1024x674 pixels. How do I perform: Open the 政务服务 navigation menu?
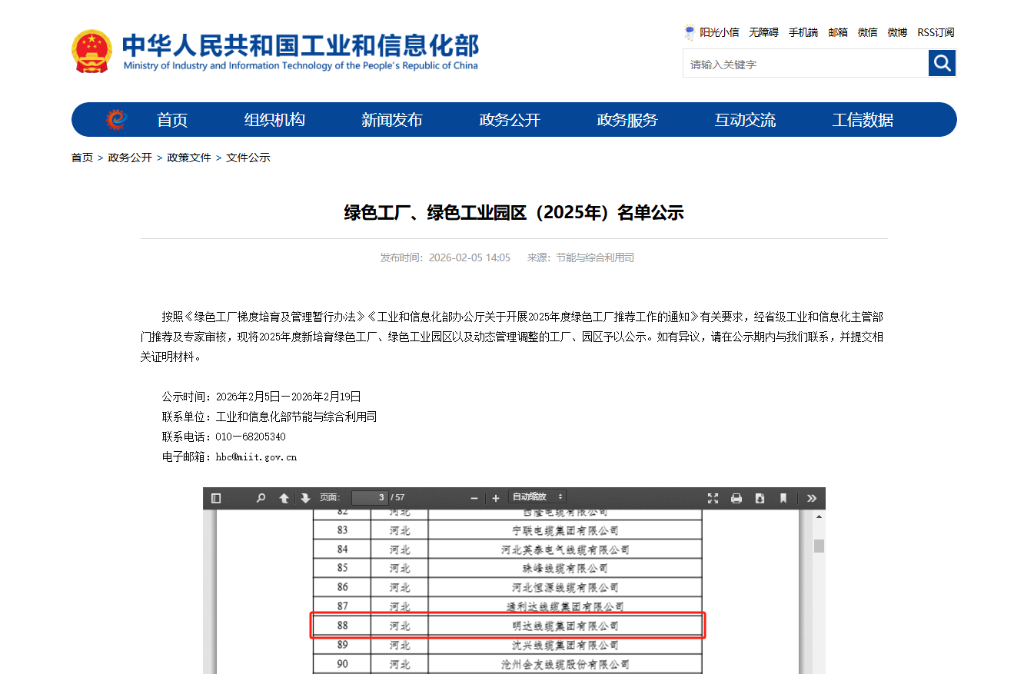627,120
